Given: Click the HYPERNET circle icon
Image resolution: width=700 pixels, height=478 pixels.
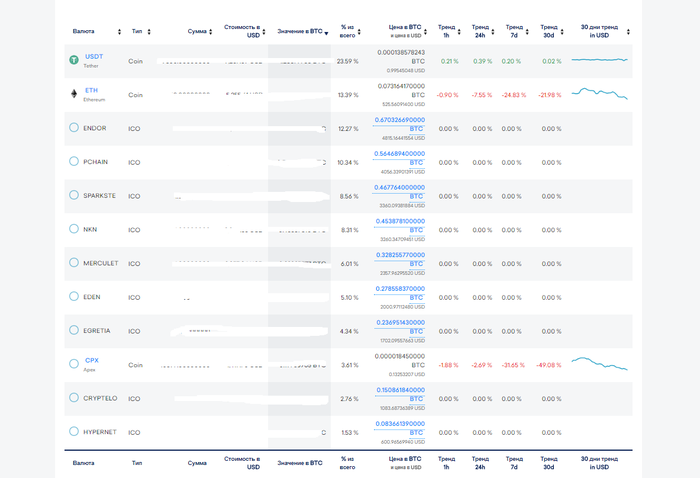Looking at the screenshot, I should [x=74, y=431].
